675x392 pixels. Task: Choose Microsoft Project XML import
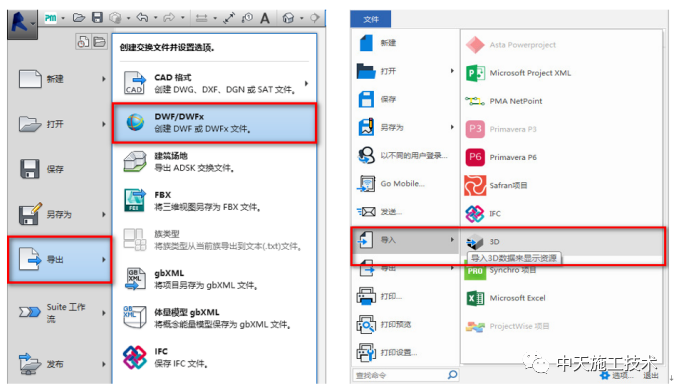(561, 73)
